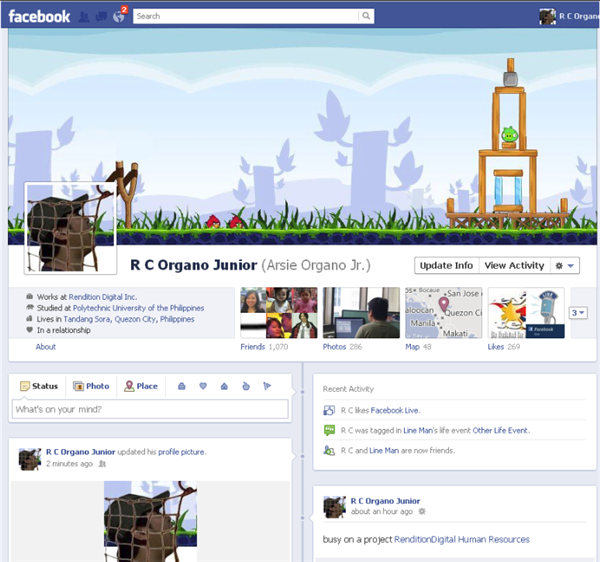The height and width of the screenshot is (562, 600).
Task: Open the messages icon in the header
Action: (x=101, y=17)
